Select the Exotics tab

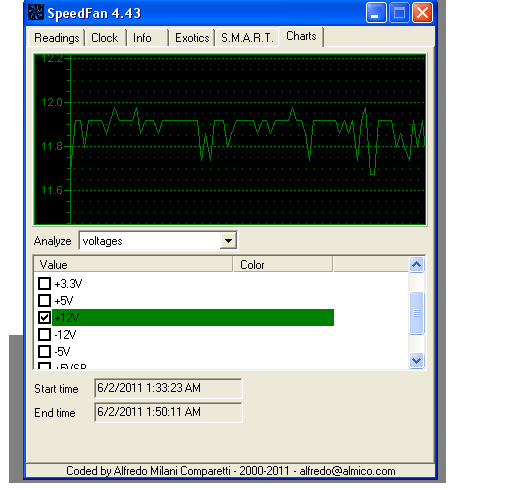point(192,38)
